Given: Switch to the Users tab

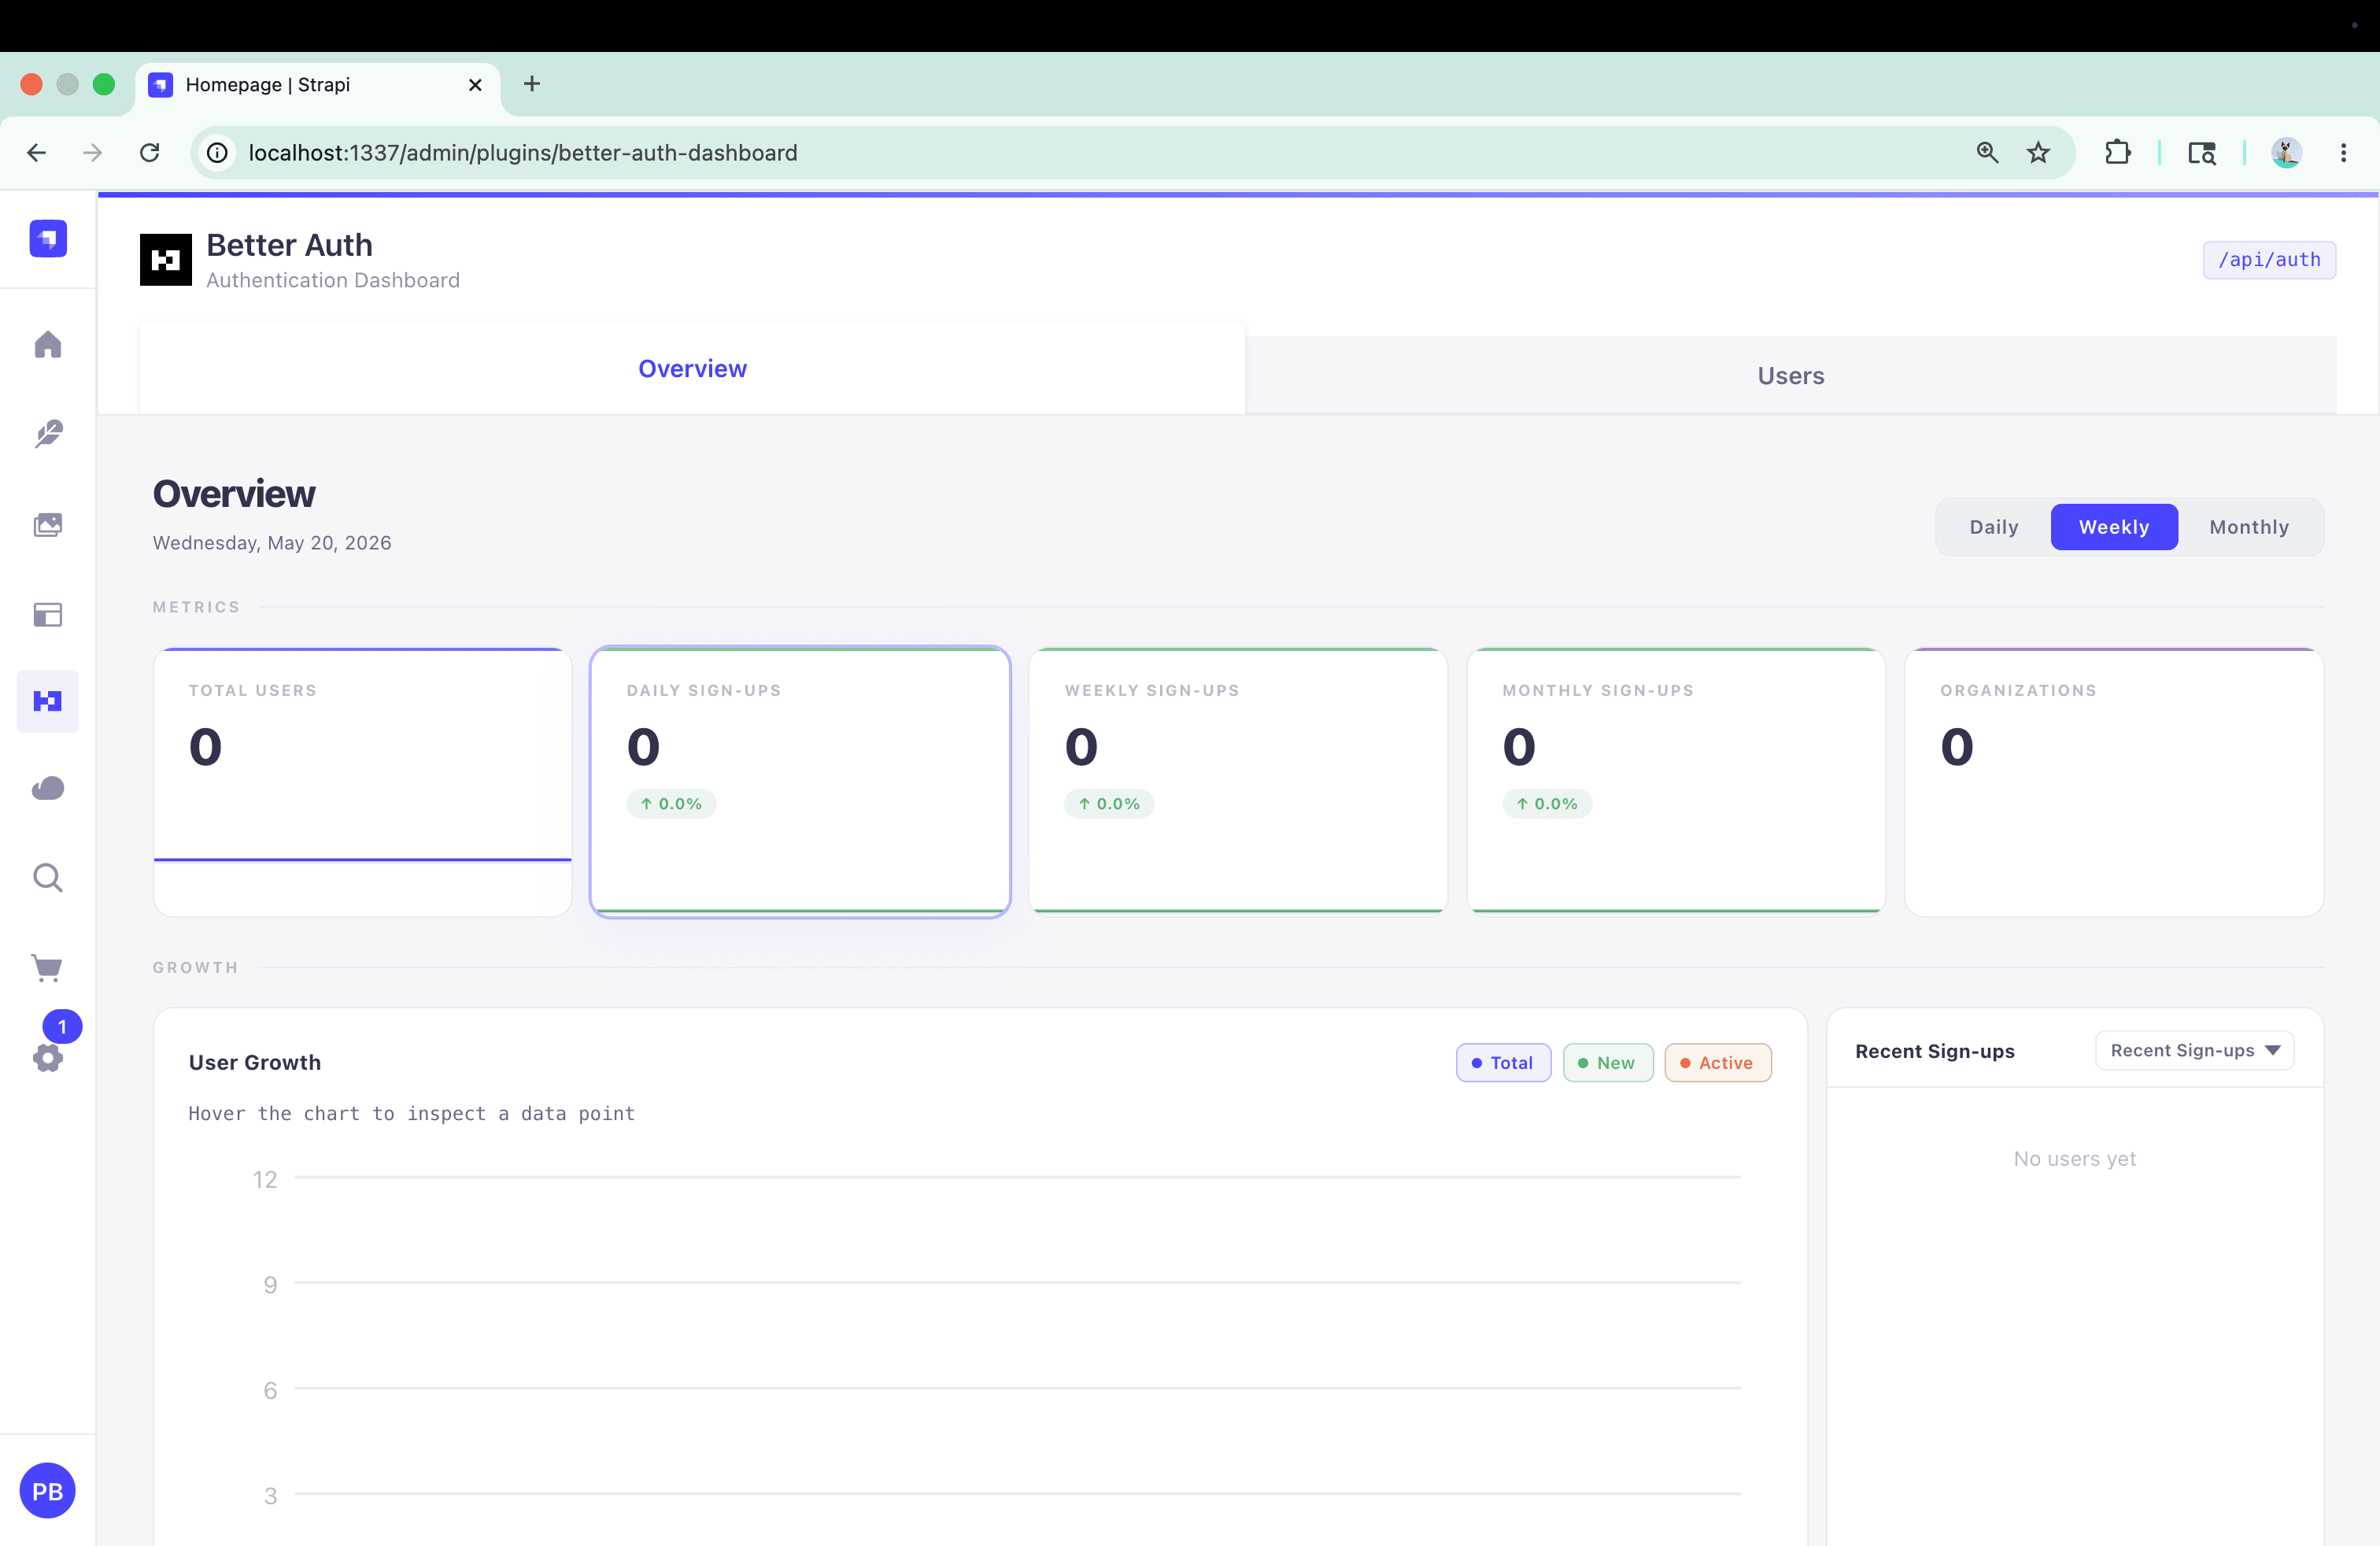Looking at the screenshot, I should pos(1791,376).
